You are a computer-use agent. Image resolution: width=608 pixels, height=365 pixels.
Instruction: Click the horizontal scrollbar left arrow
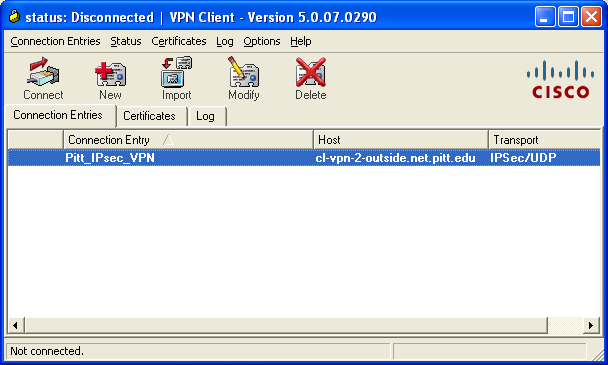click(16, 325)
